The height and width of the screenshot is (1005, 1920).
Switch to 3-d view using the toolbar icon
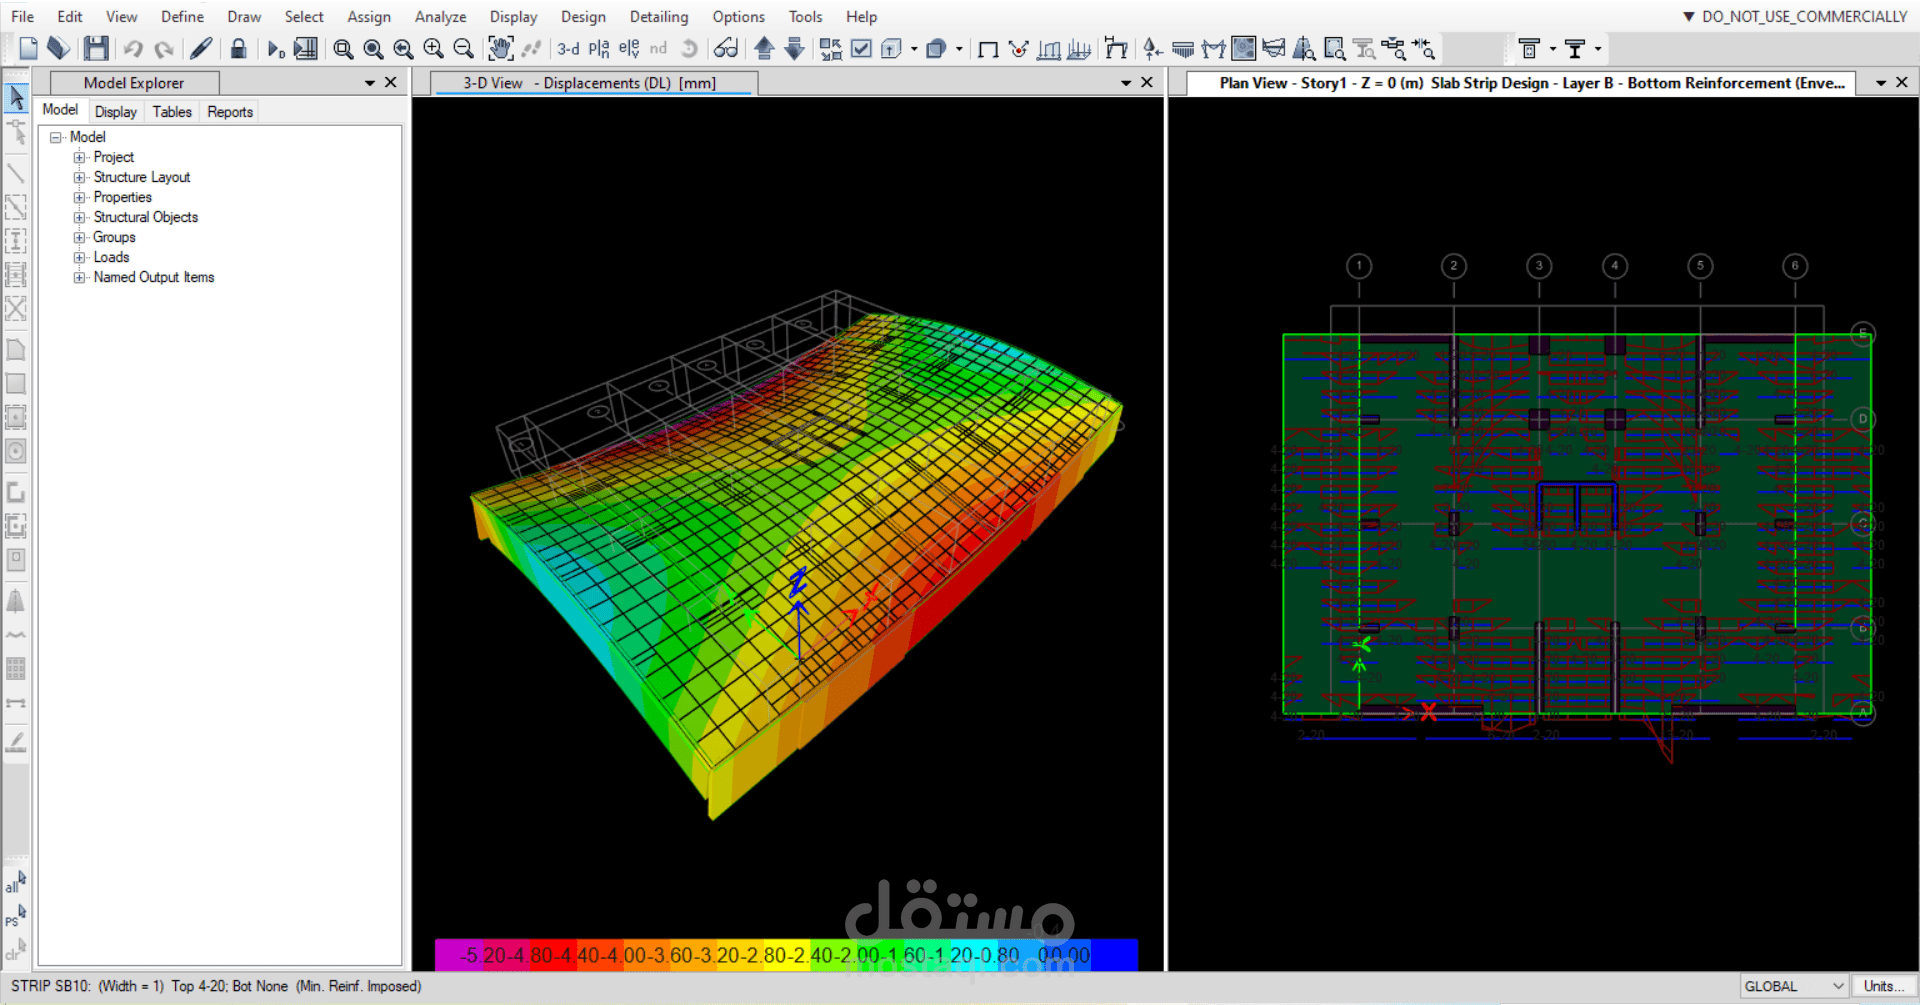[568, 48]
